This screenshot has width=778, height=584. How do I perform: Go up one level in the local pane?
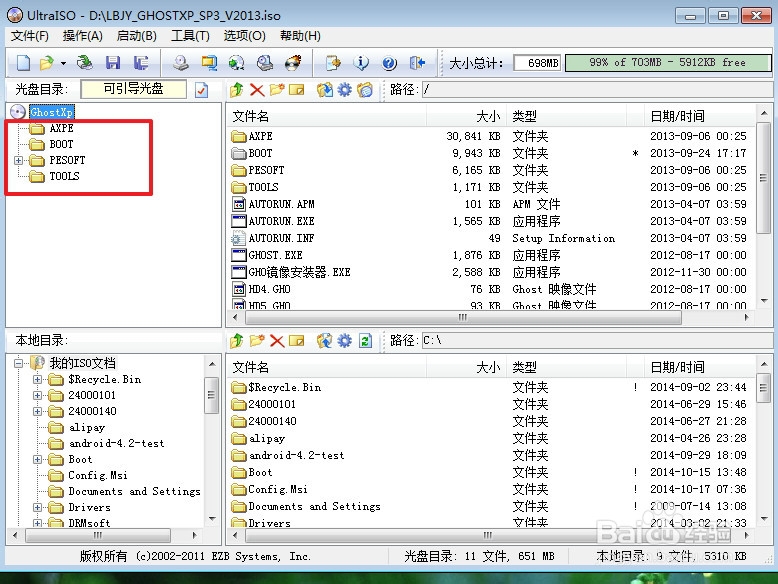click(x=237, y=341)
